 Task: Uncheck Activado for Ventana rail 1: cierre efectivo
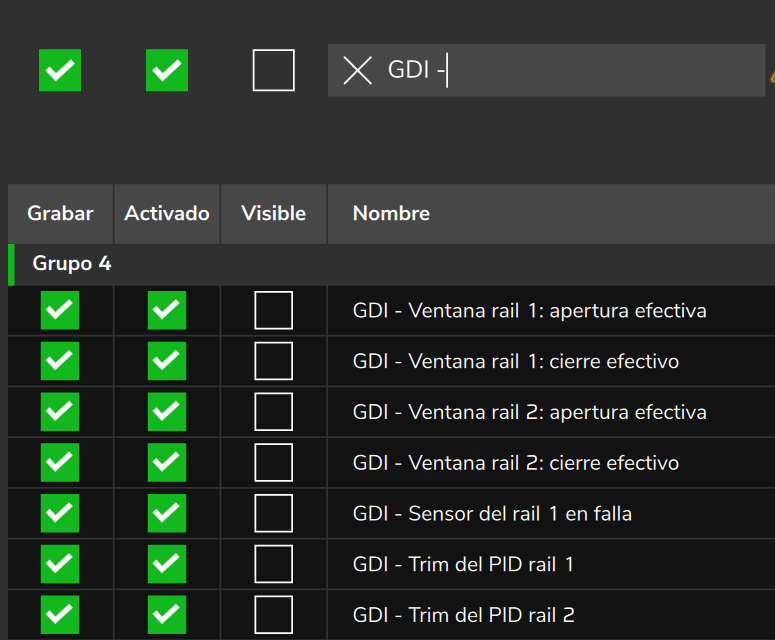[x=167, y=361]
